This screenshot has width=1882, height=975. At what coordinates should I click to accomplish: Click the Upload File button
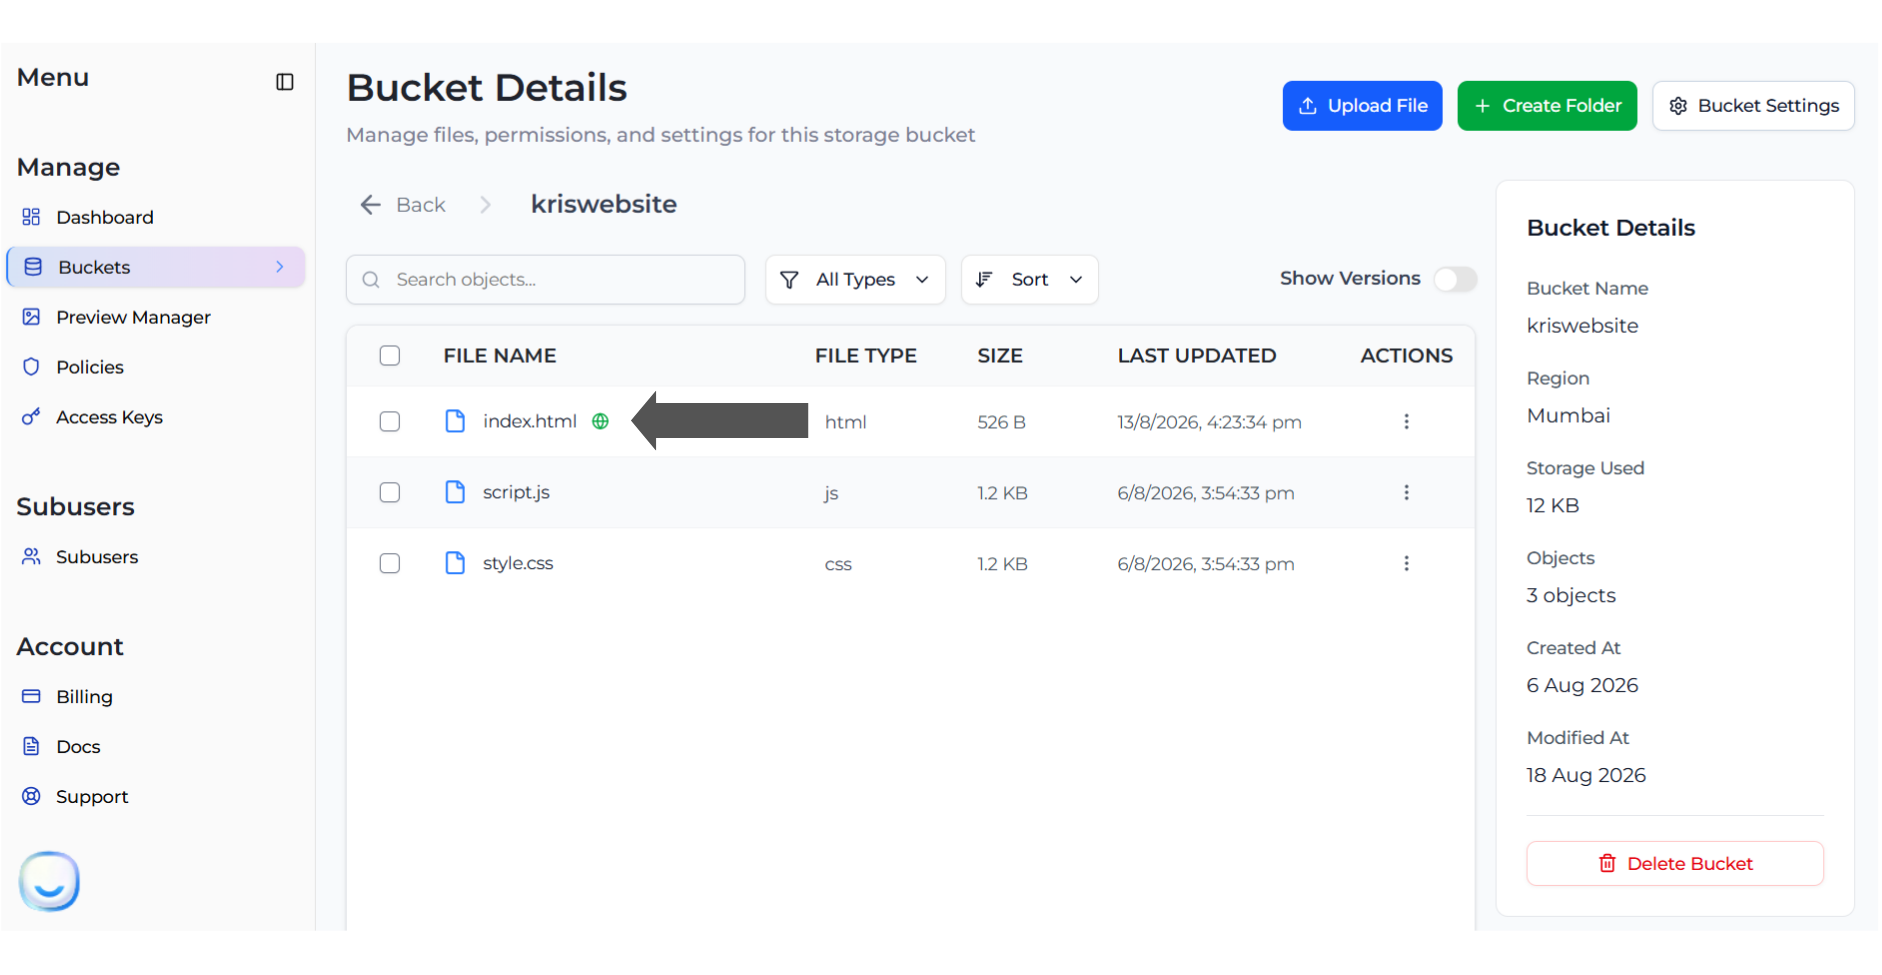1362,106
